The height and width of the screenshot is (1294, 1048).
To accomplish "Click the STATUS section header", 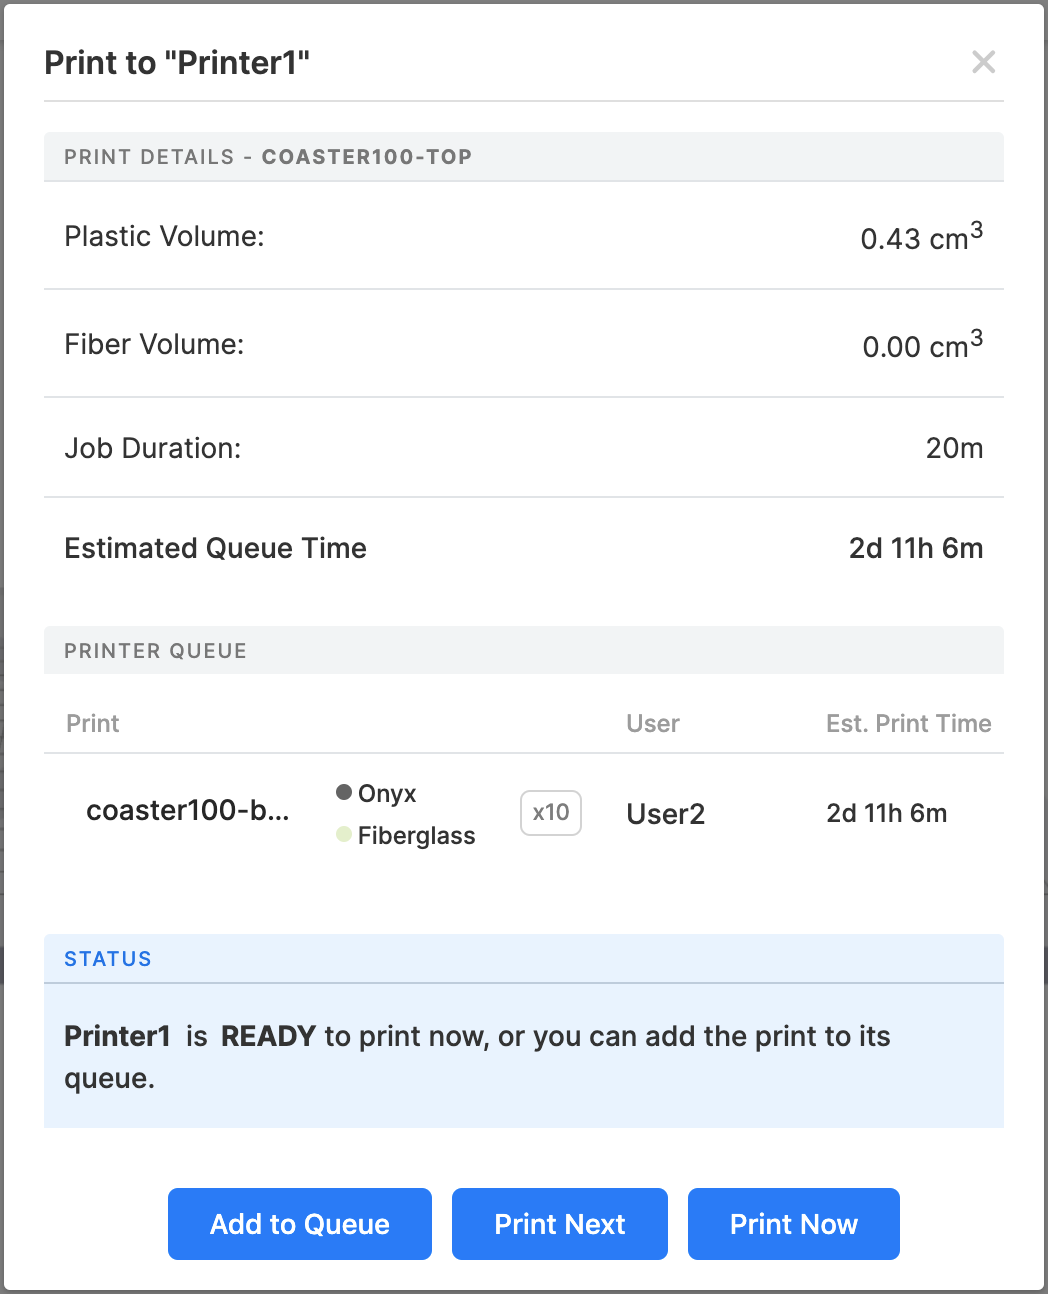I will coord(107,958).
